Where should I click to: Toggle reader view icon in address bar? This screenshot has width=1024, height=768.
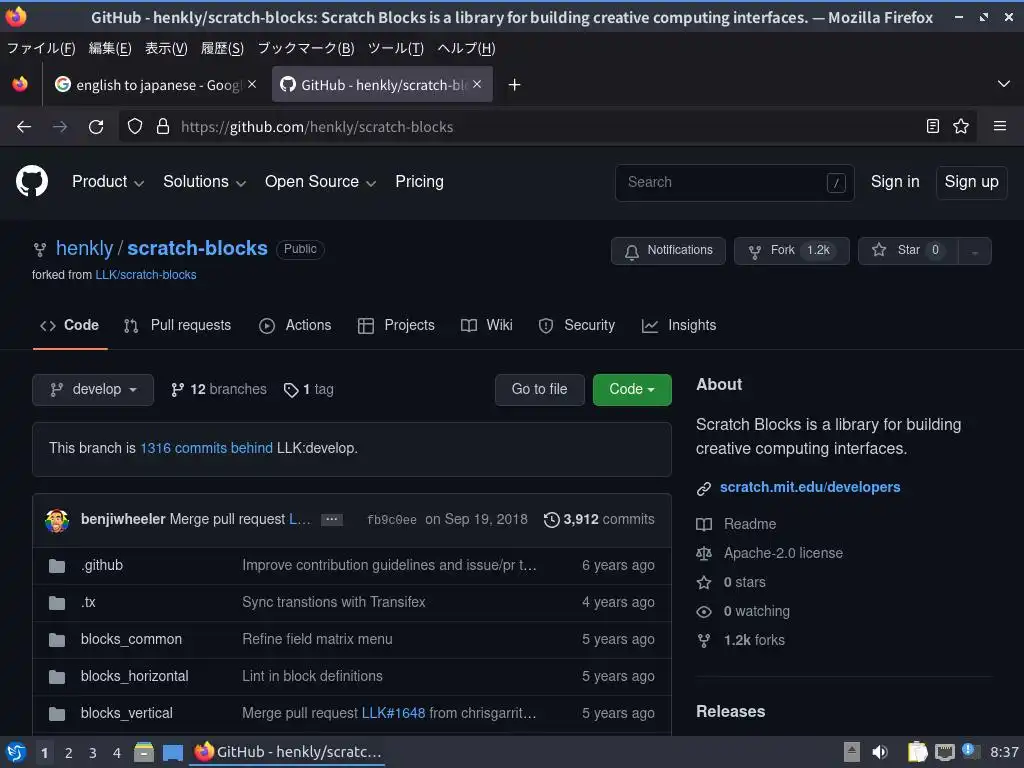933,126
